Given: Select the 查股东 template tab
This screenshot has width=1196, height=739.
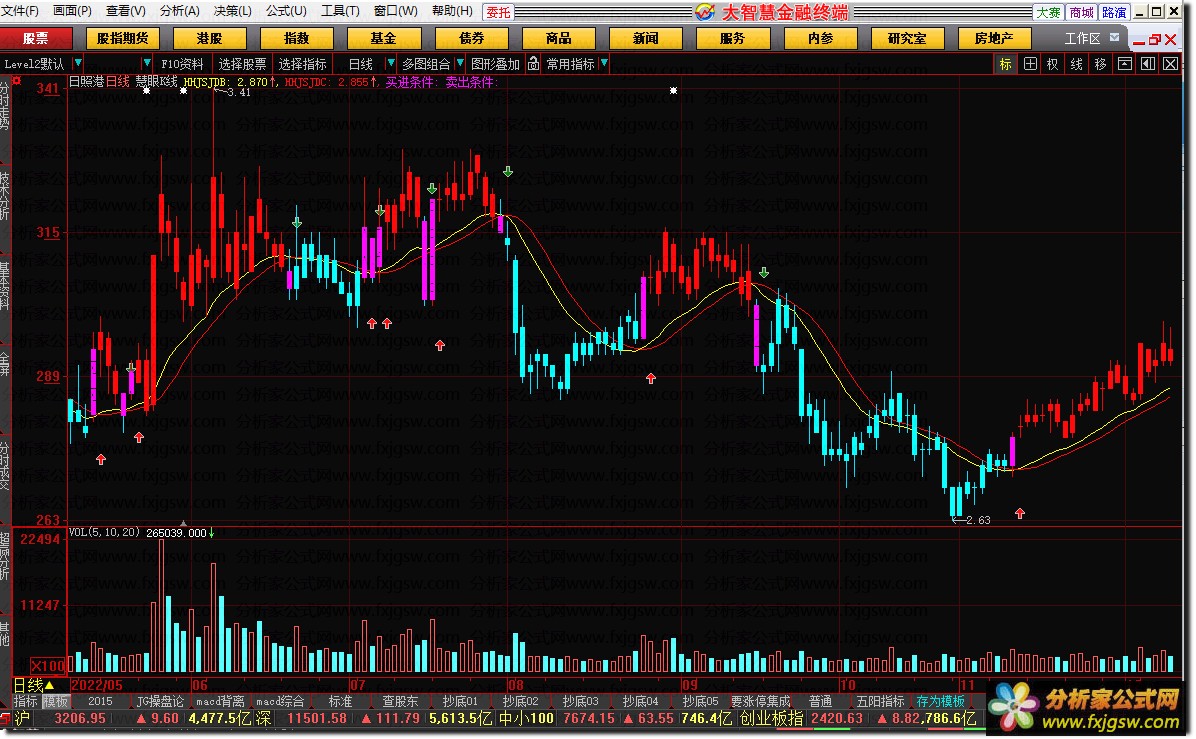Looking at the screenshot, I should tap(400, 702).
